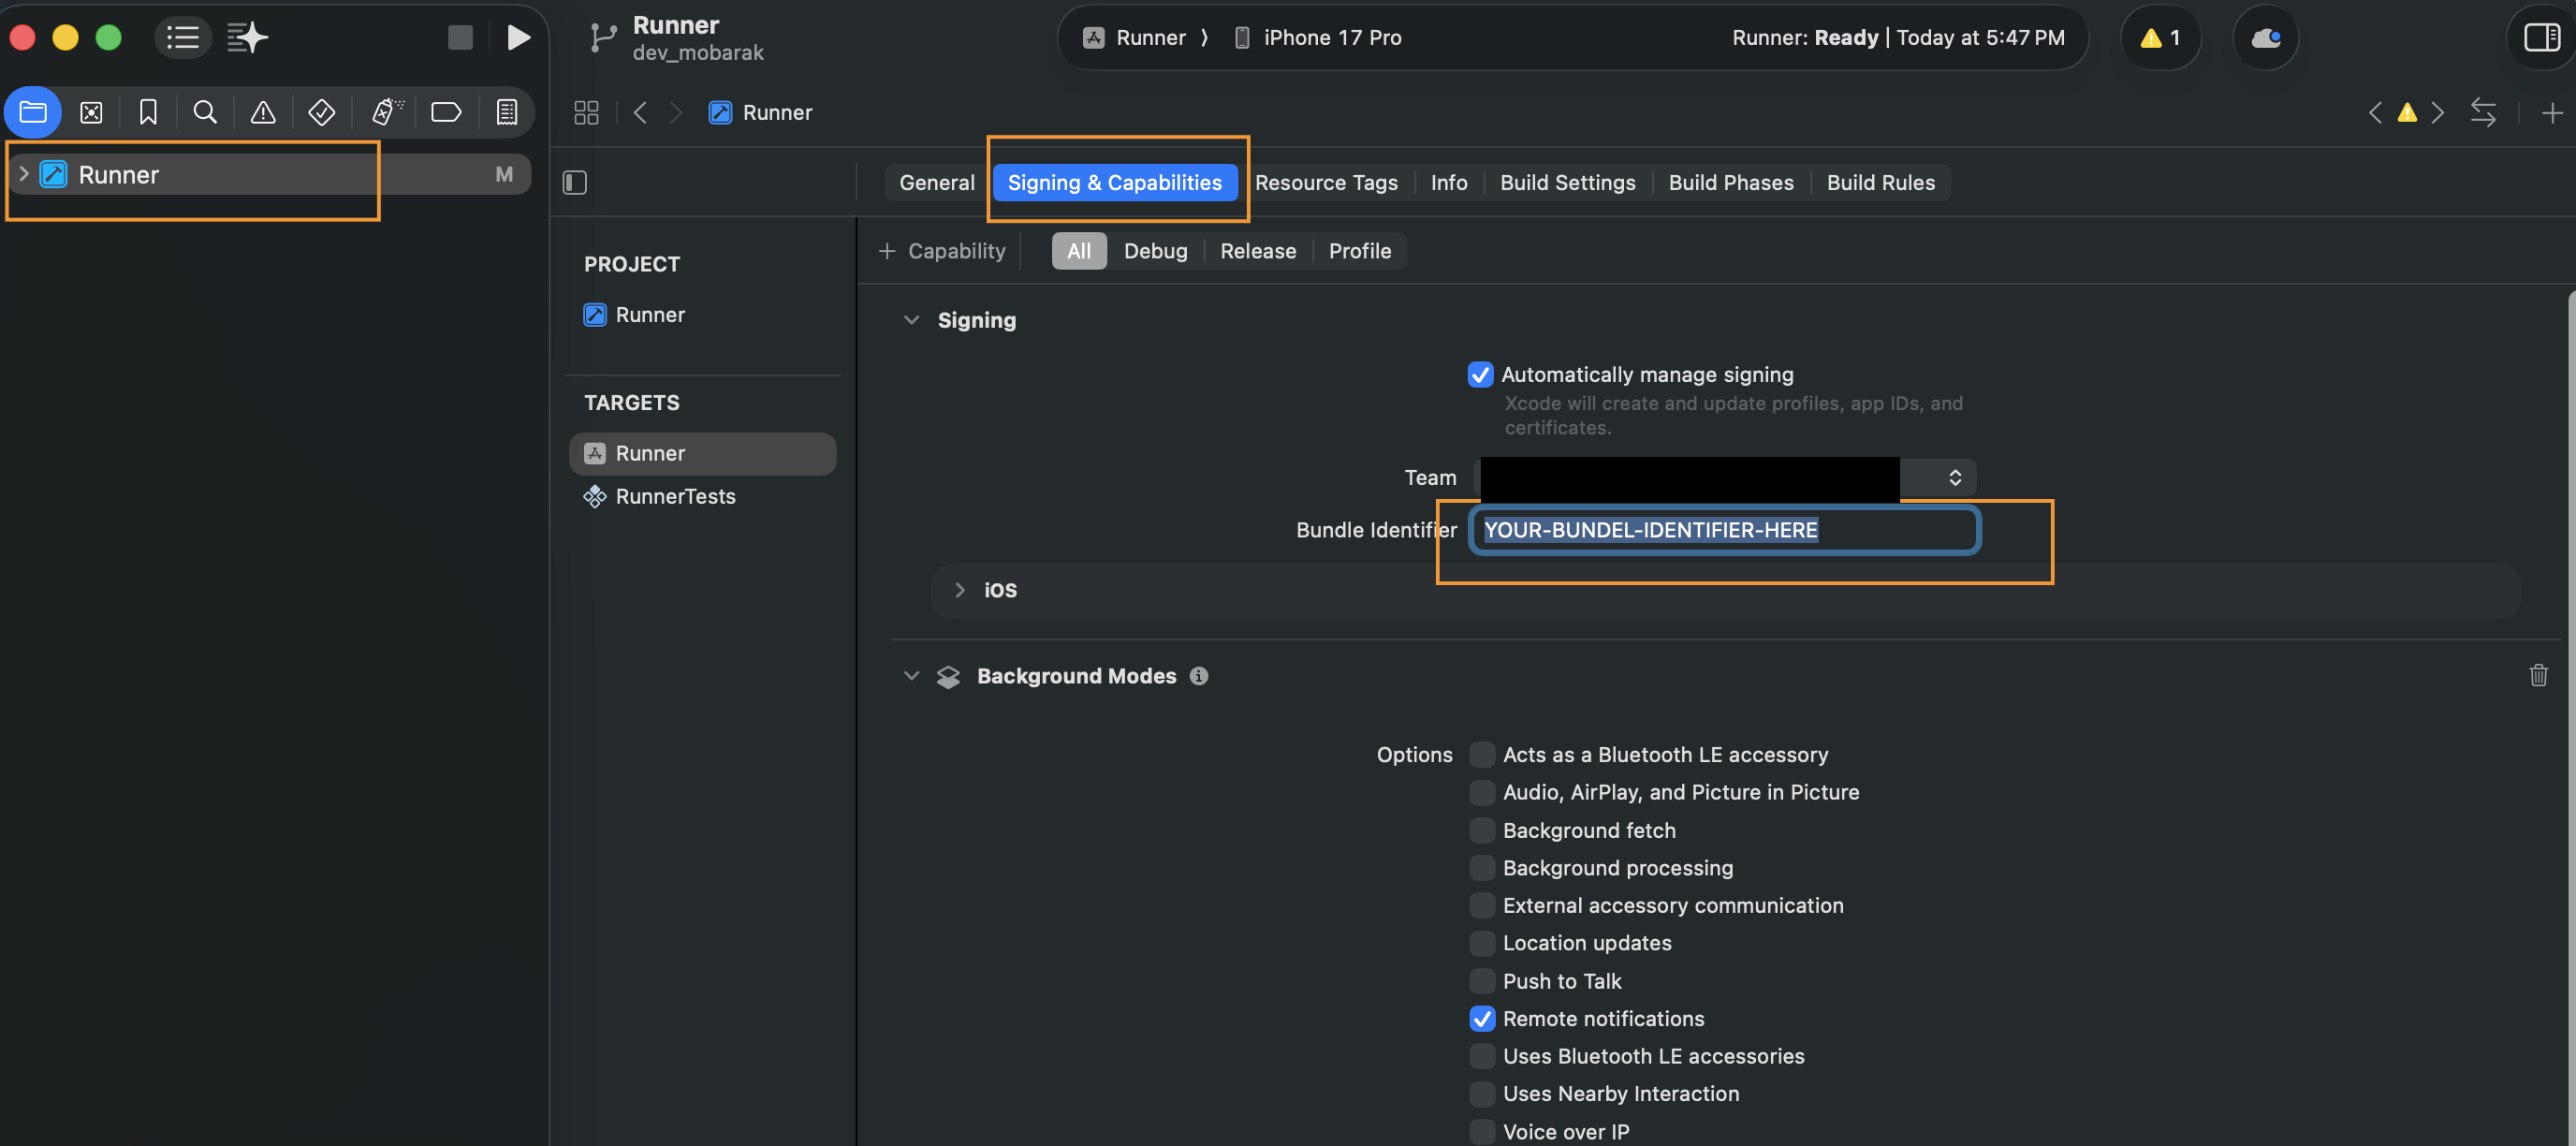Click the + Capability button
Screen dimensions: 2576x1146
coord(941,251)
